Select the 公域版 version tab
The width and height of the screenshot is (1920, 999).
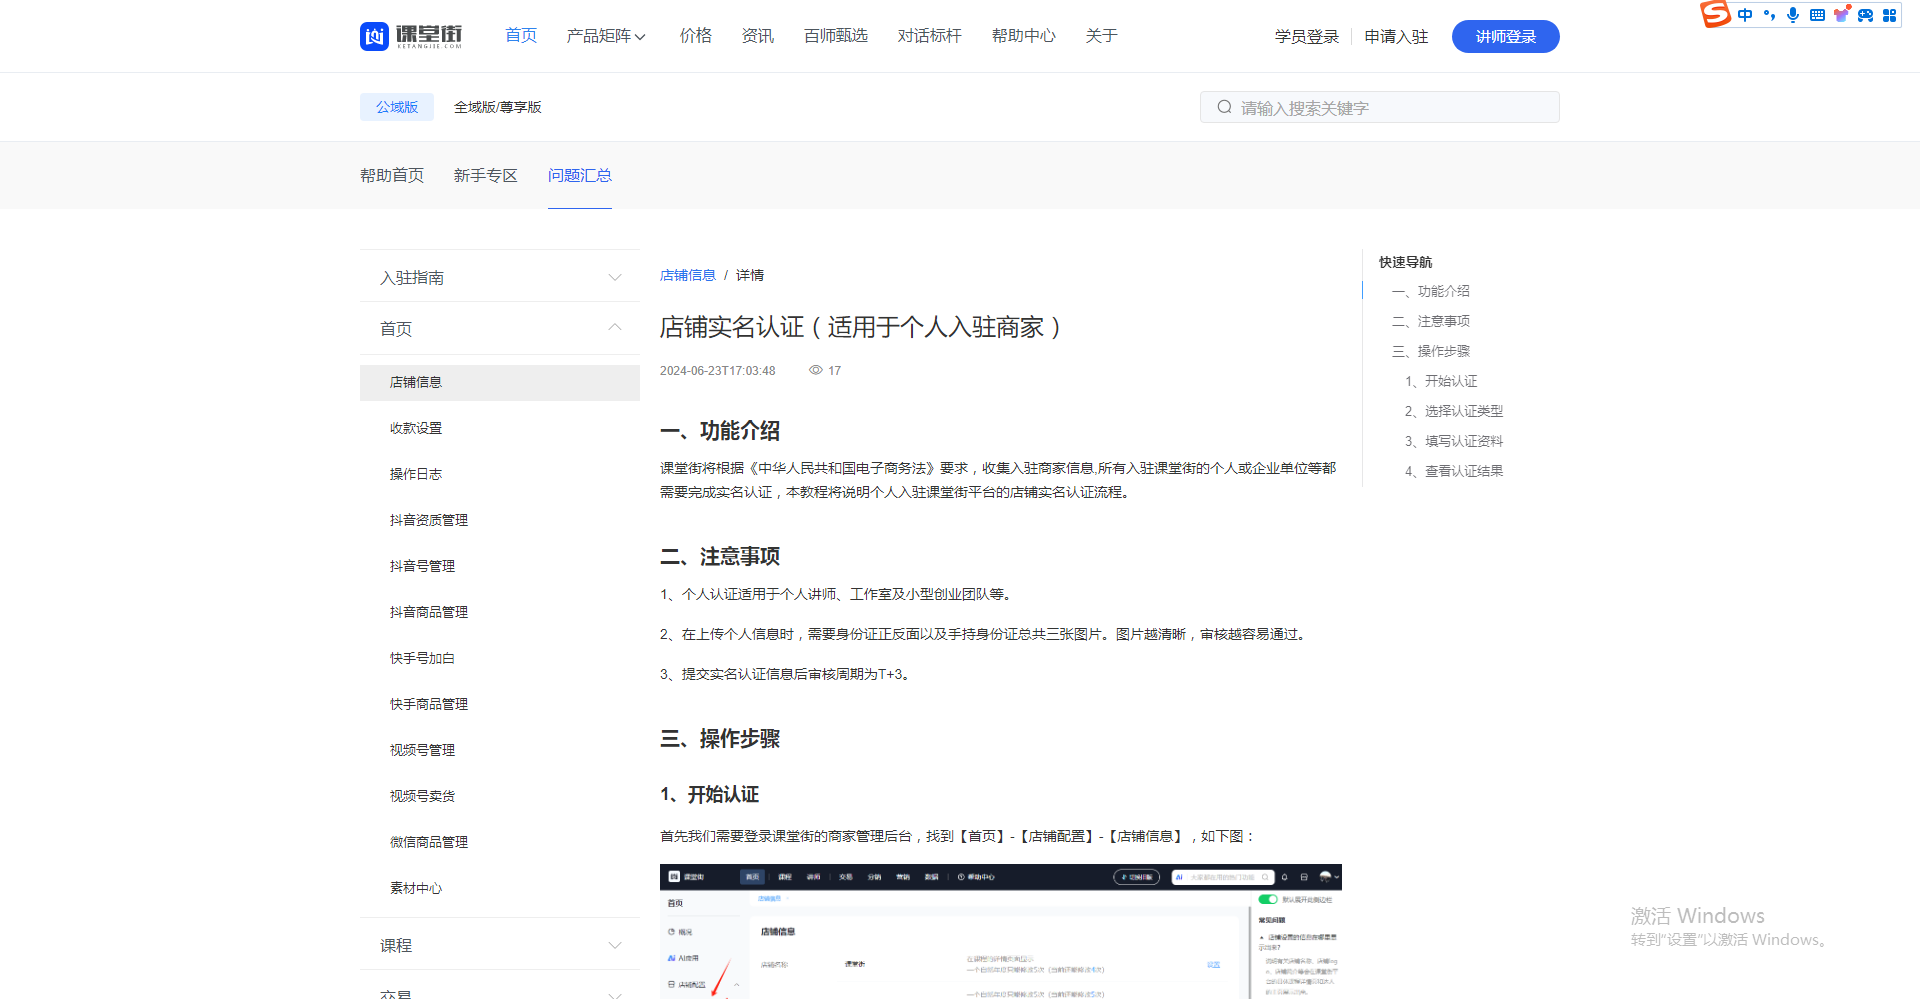coord(397,107)
